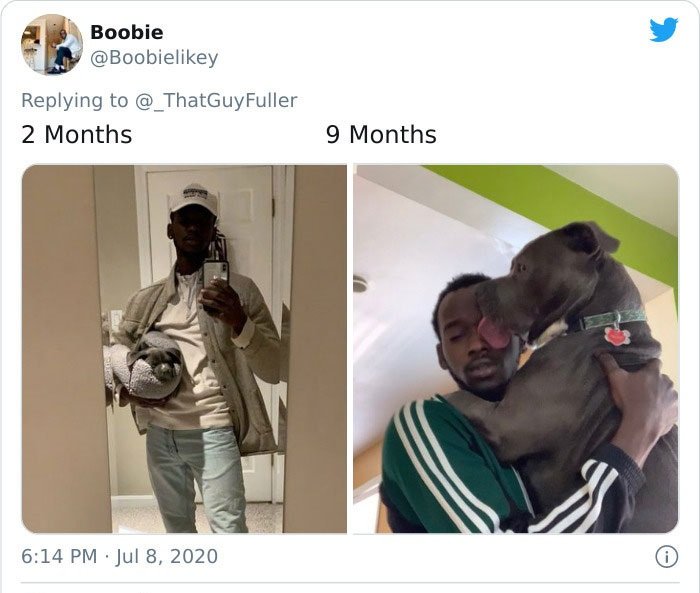700x593 pixels.
Task: Click the 9 Months caption text
Action: (381, 134)
